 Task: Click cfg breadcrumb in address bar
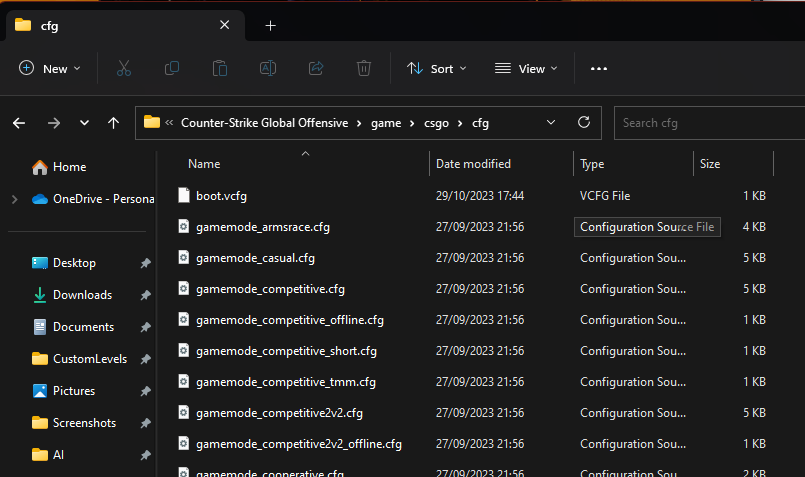[481, 123]
